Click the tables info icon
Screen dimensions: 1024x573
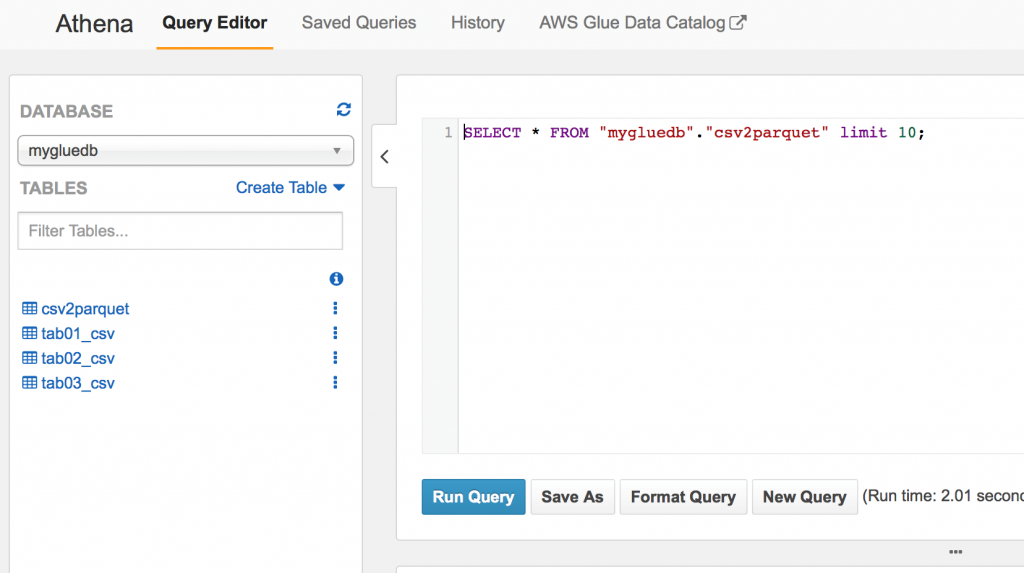tap(336, 279)
